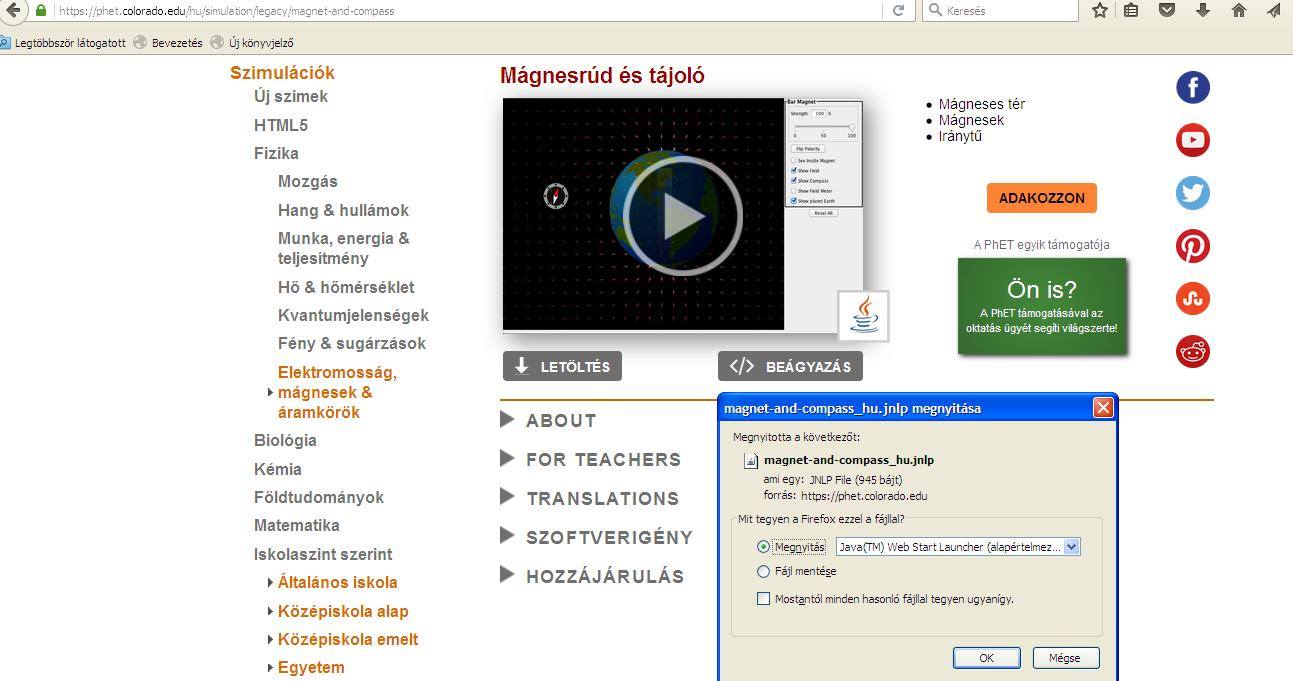Click the Facebook share icon
Screen dimensions: 1293x681
pos(1192,87)
